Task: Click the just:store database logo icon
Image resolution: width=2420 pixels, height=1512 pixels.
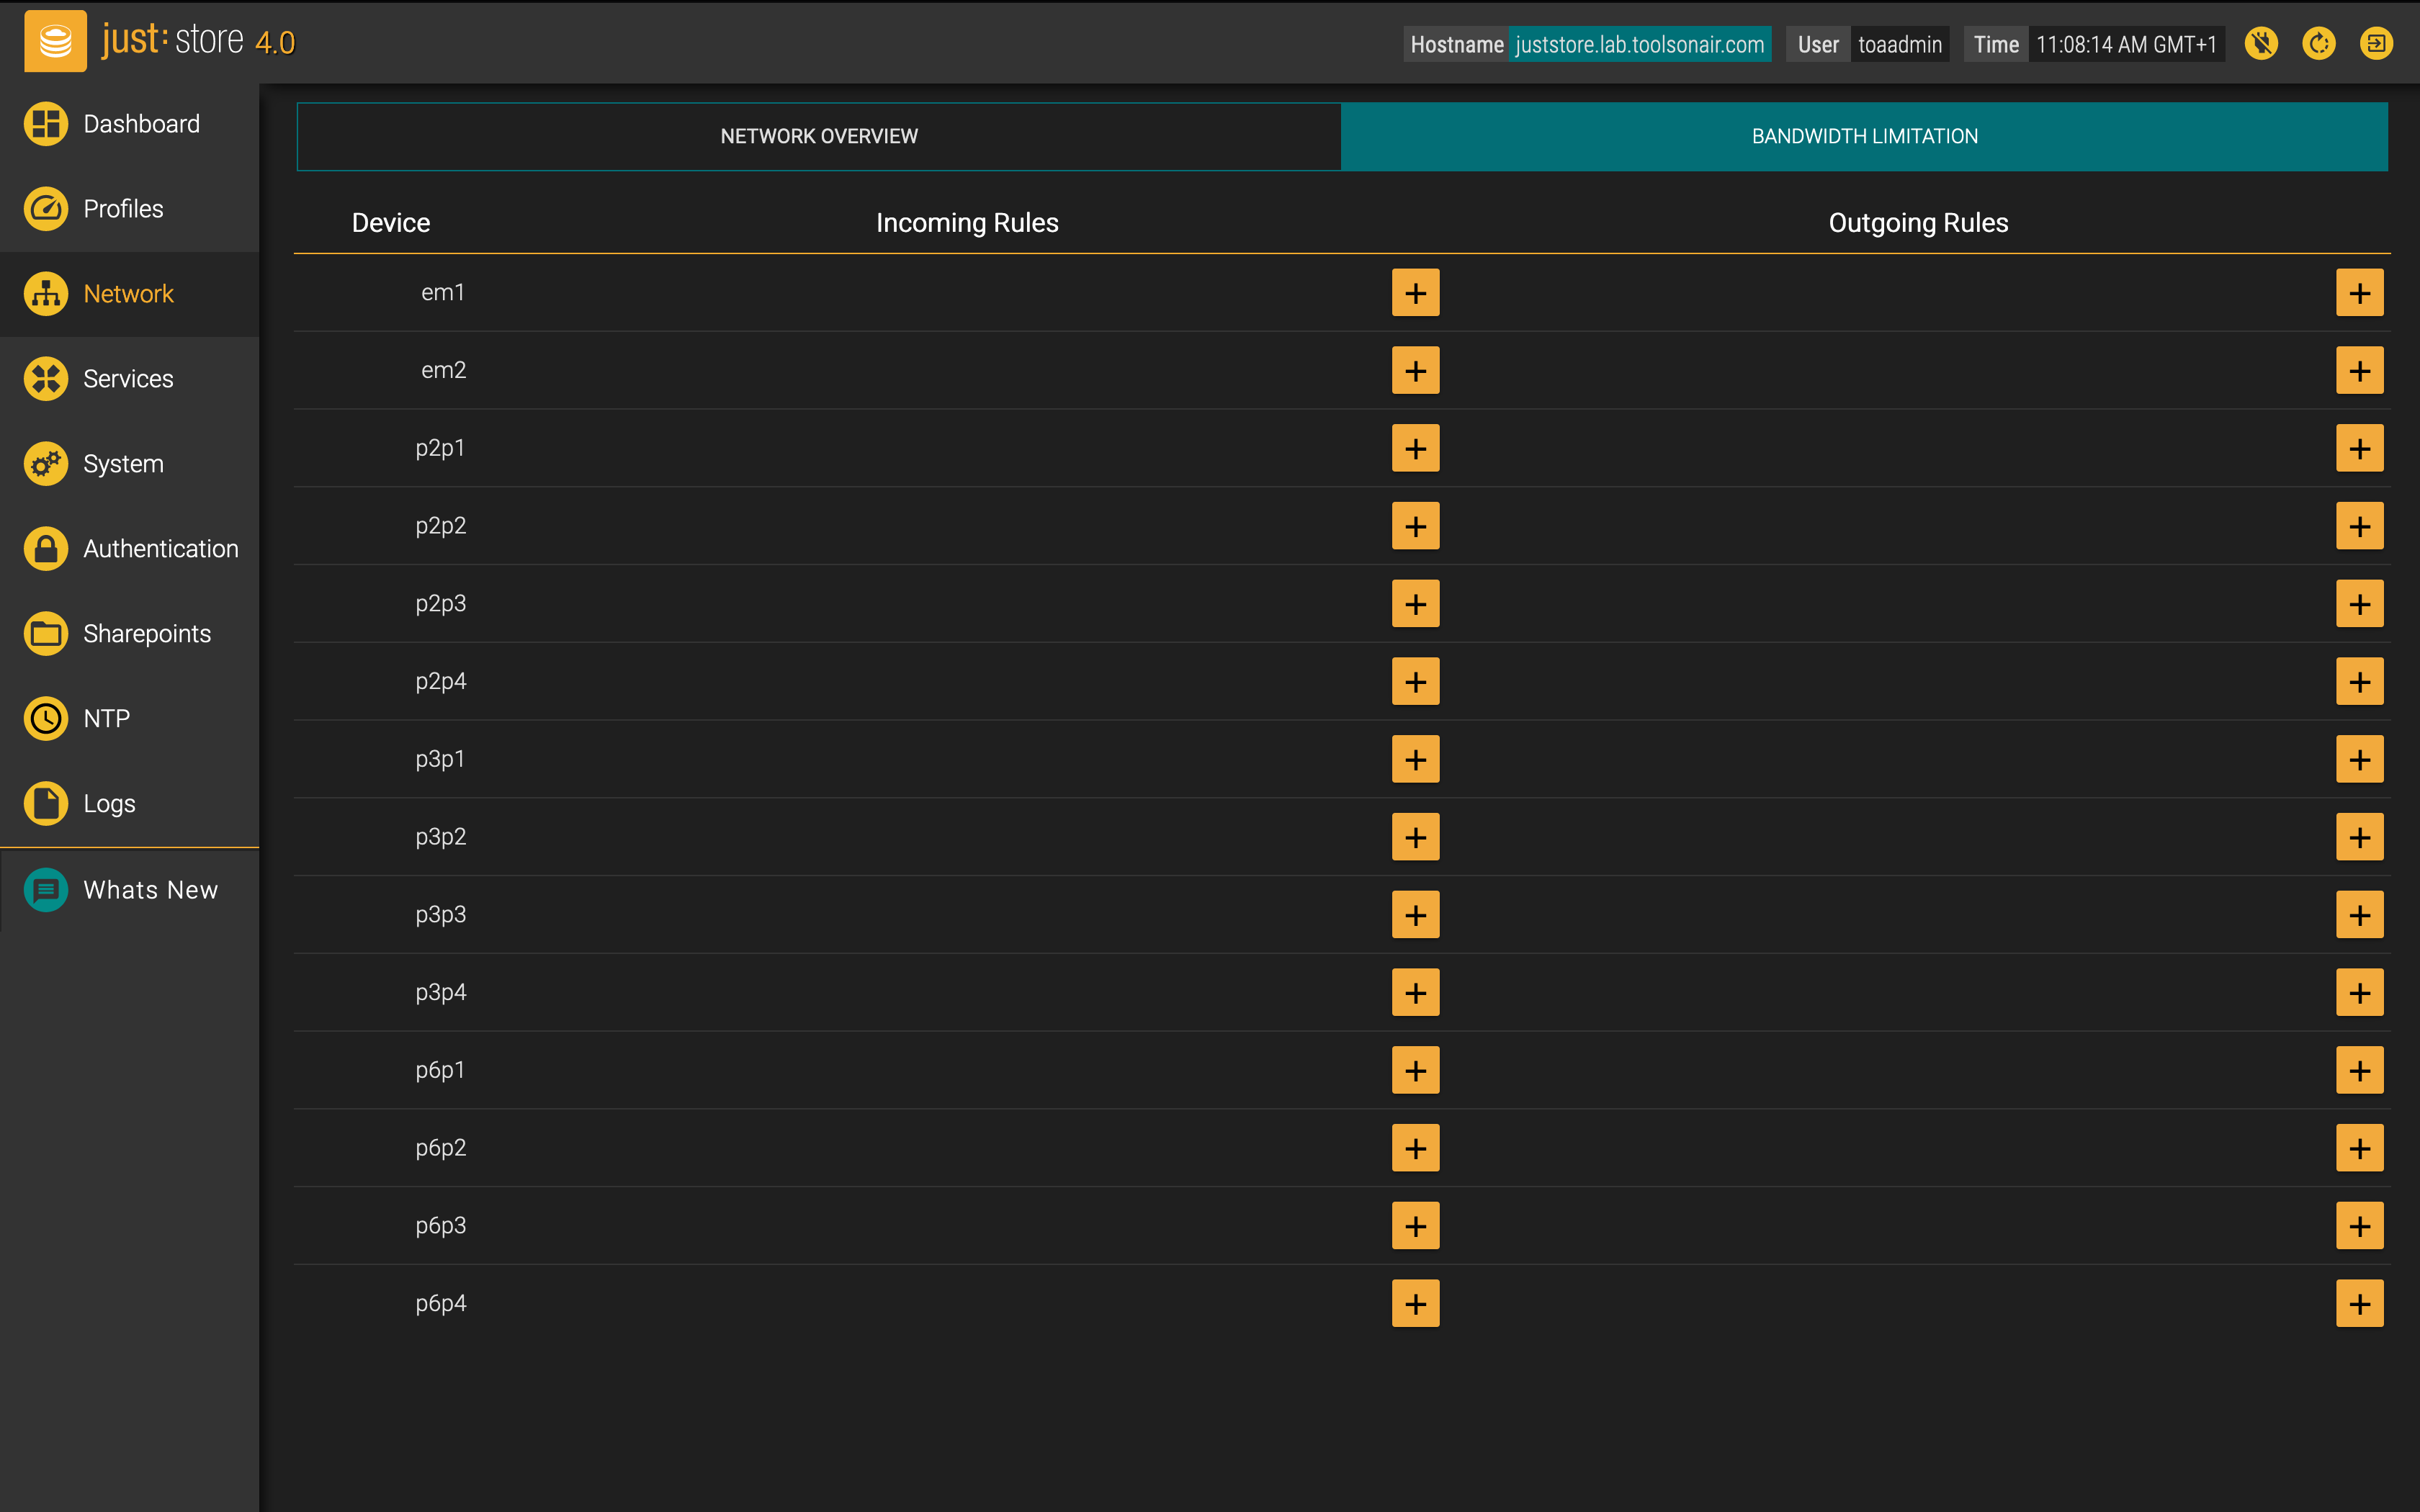Action: click(x=56, y=41)
